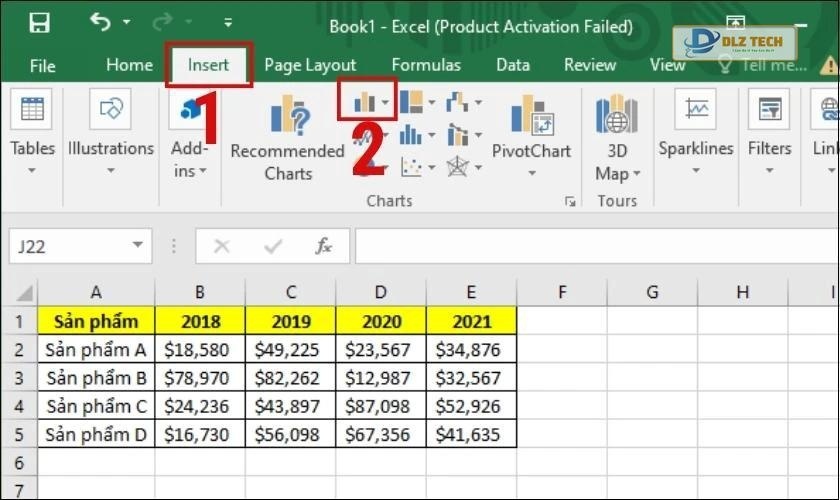
Task: Open Customize Quick Access Toolbar dropdown
Action: (x=228, y=22)
